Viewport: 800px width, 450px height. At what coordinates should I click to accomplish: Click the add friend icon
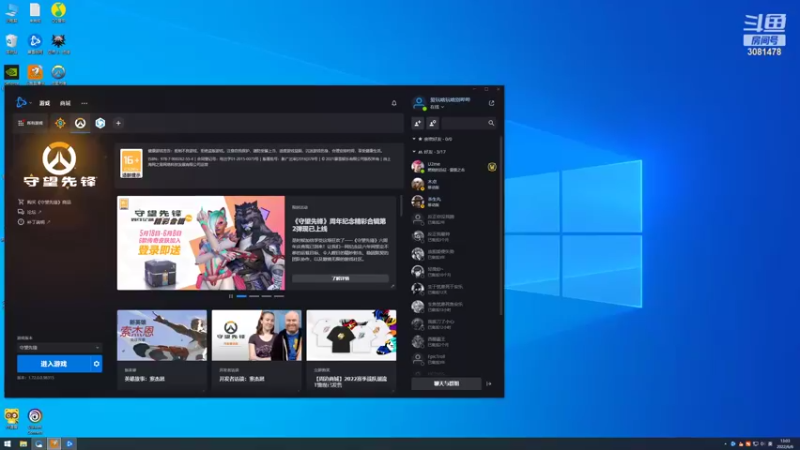coord(417,123)
